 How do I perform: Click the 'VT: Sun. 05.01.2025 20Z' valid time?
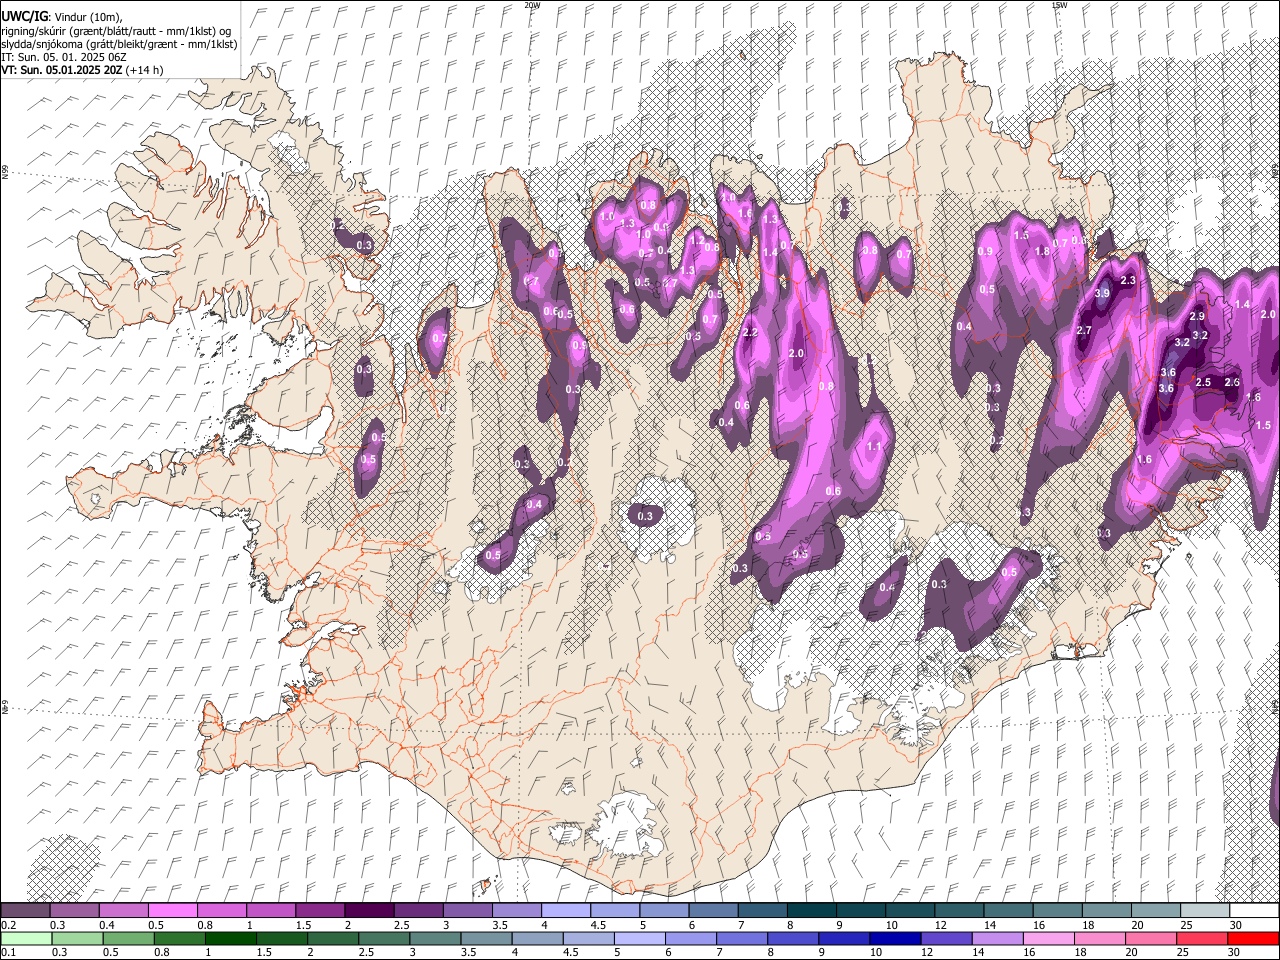[x=61, y=70]
